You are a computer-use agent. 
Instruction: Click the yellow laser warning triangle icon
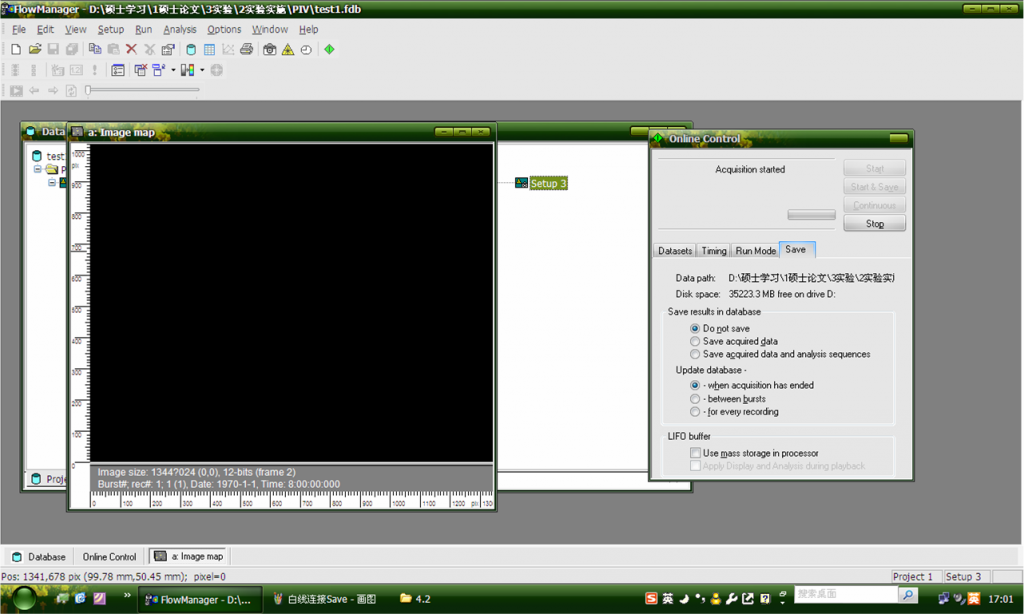[288, 50]
